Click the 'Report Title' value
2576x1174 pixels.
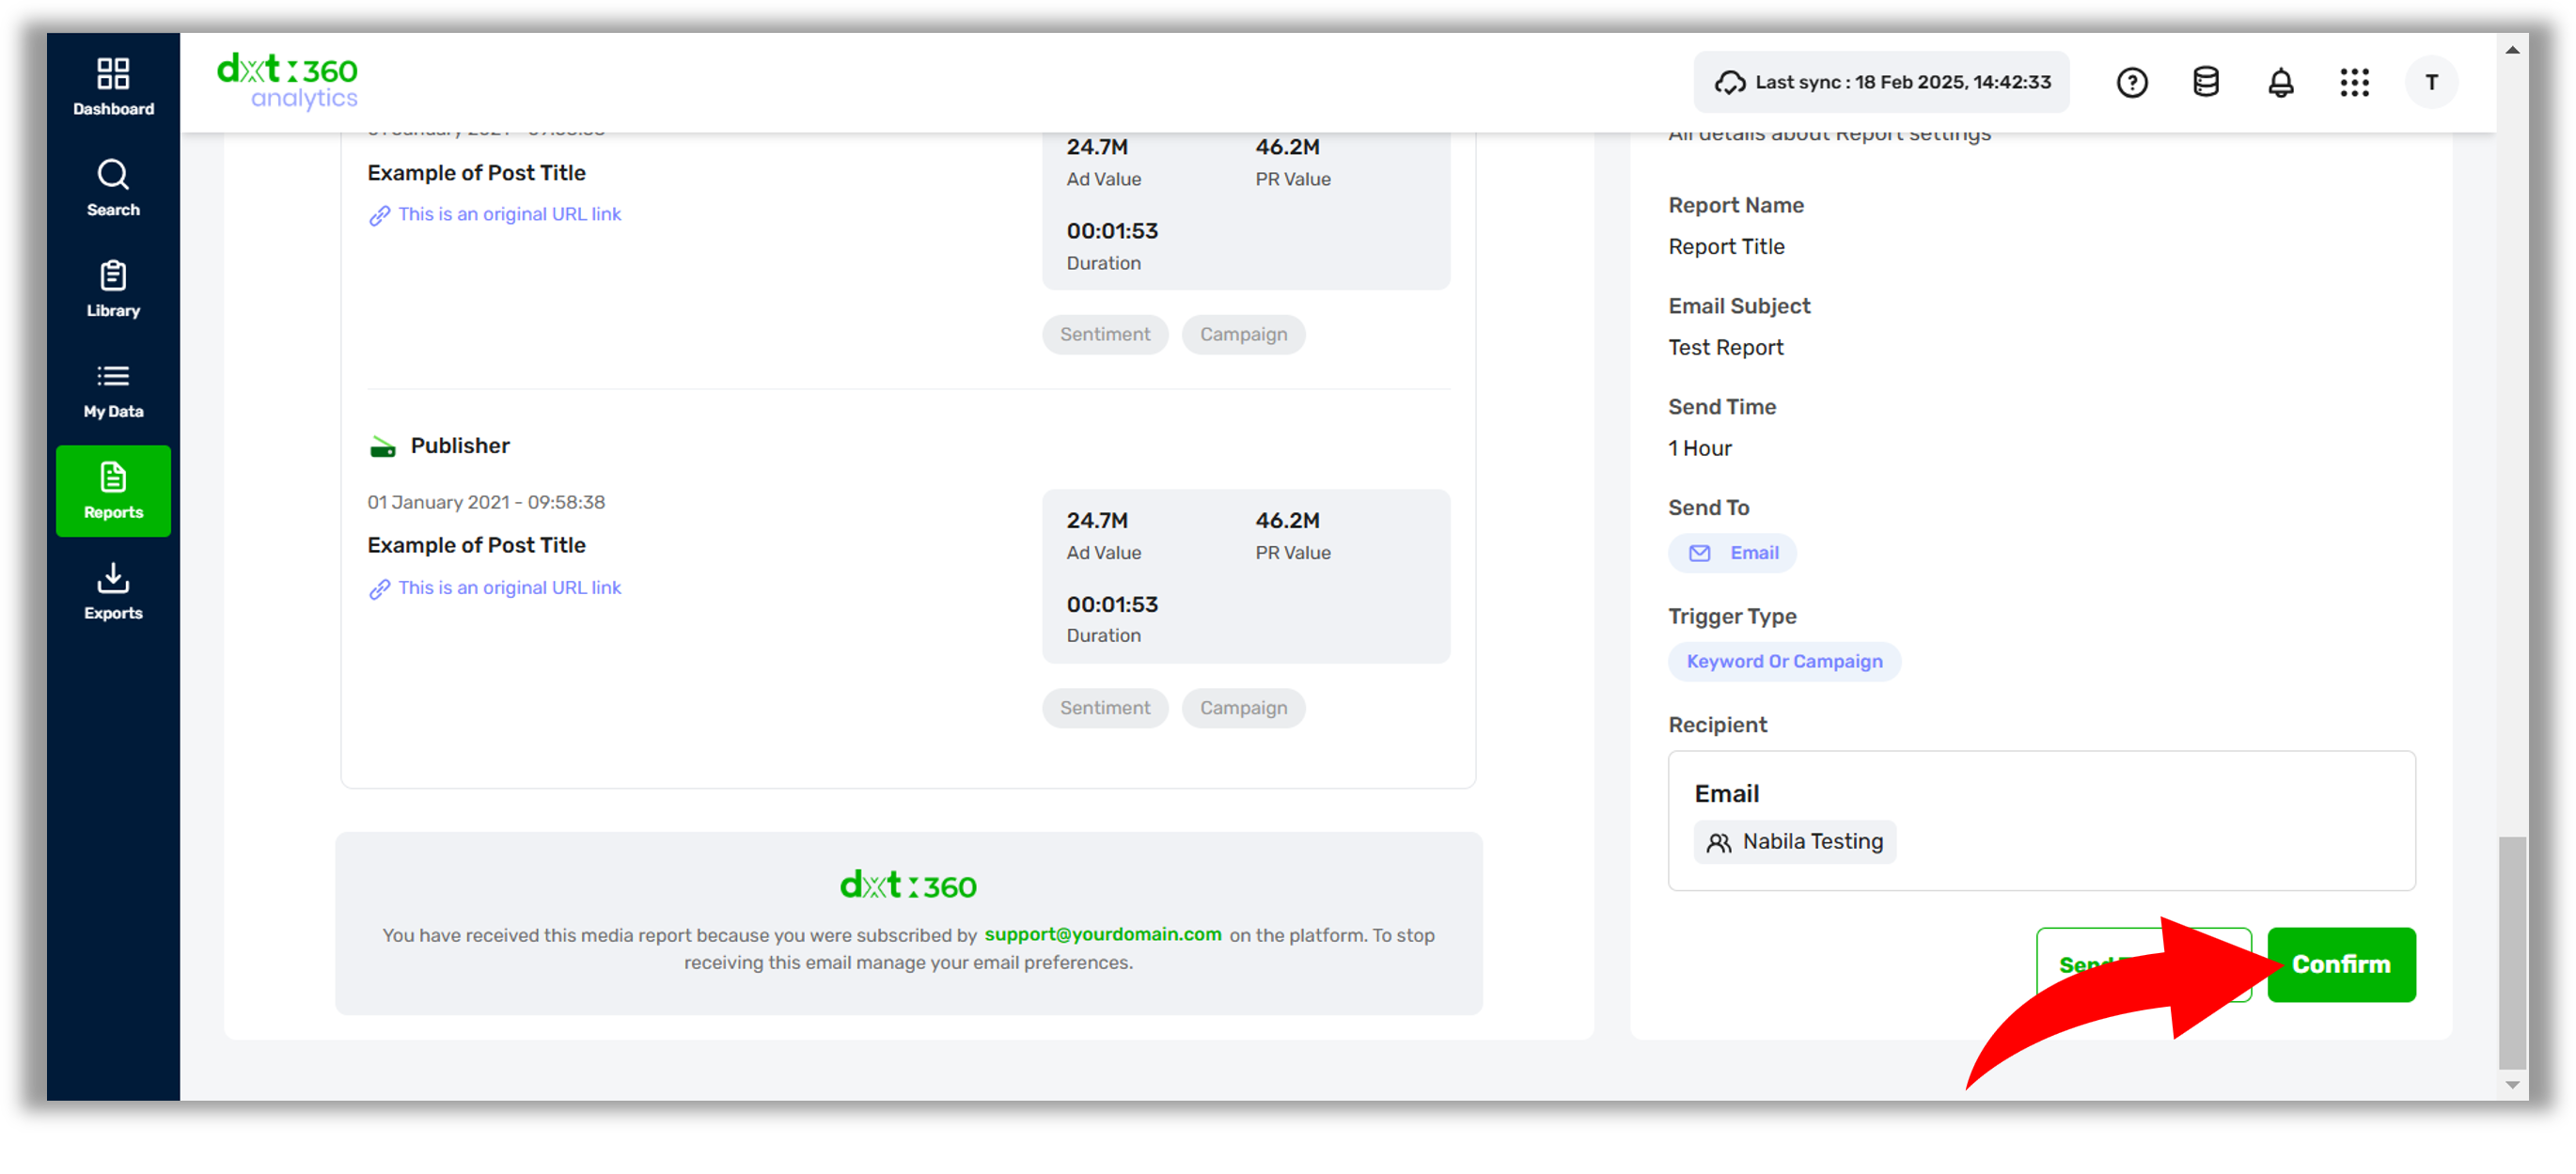(x=1726, y=247)
